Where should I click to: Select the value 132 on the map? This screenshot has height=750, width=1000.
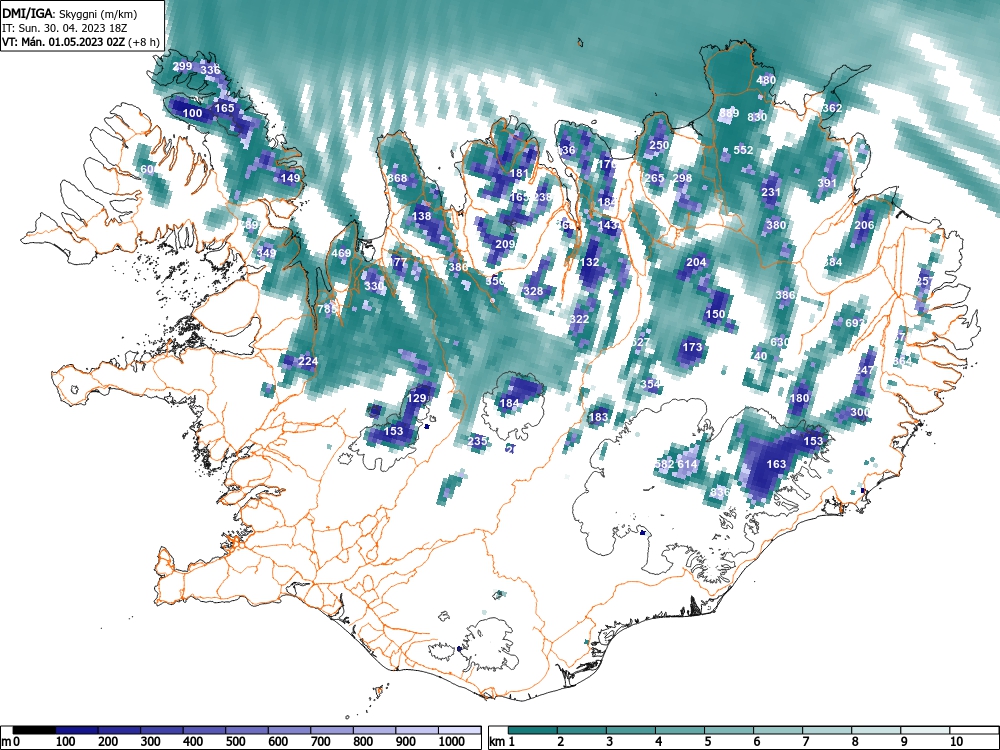(x=589, y=262)
